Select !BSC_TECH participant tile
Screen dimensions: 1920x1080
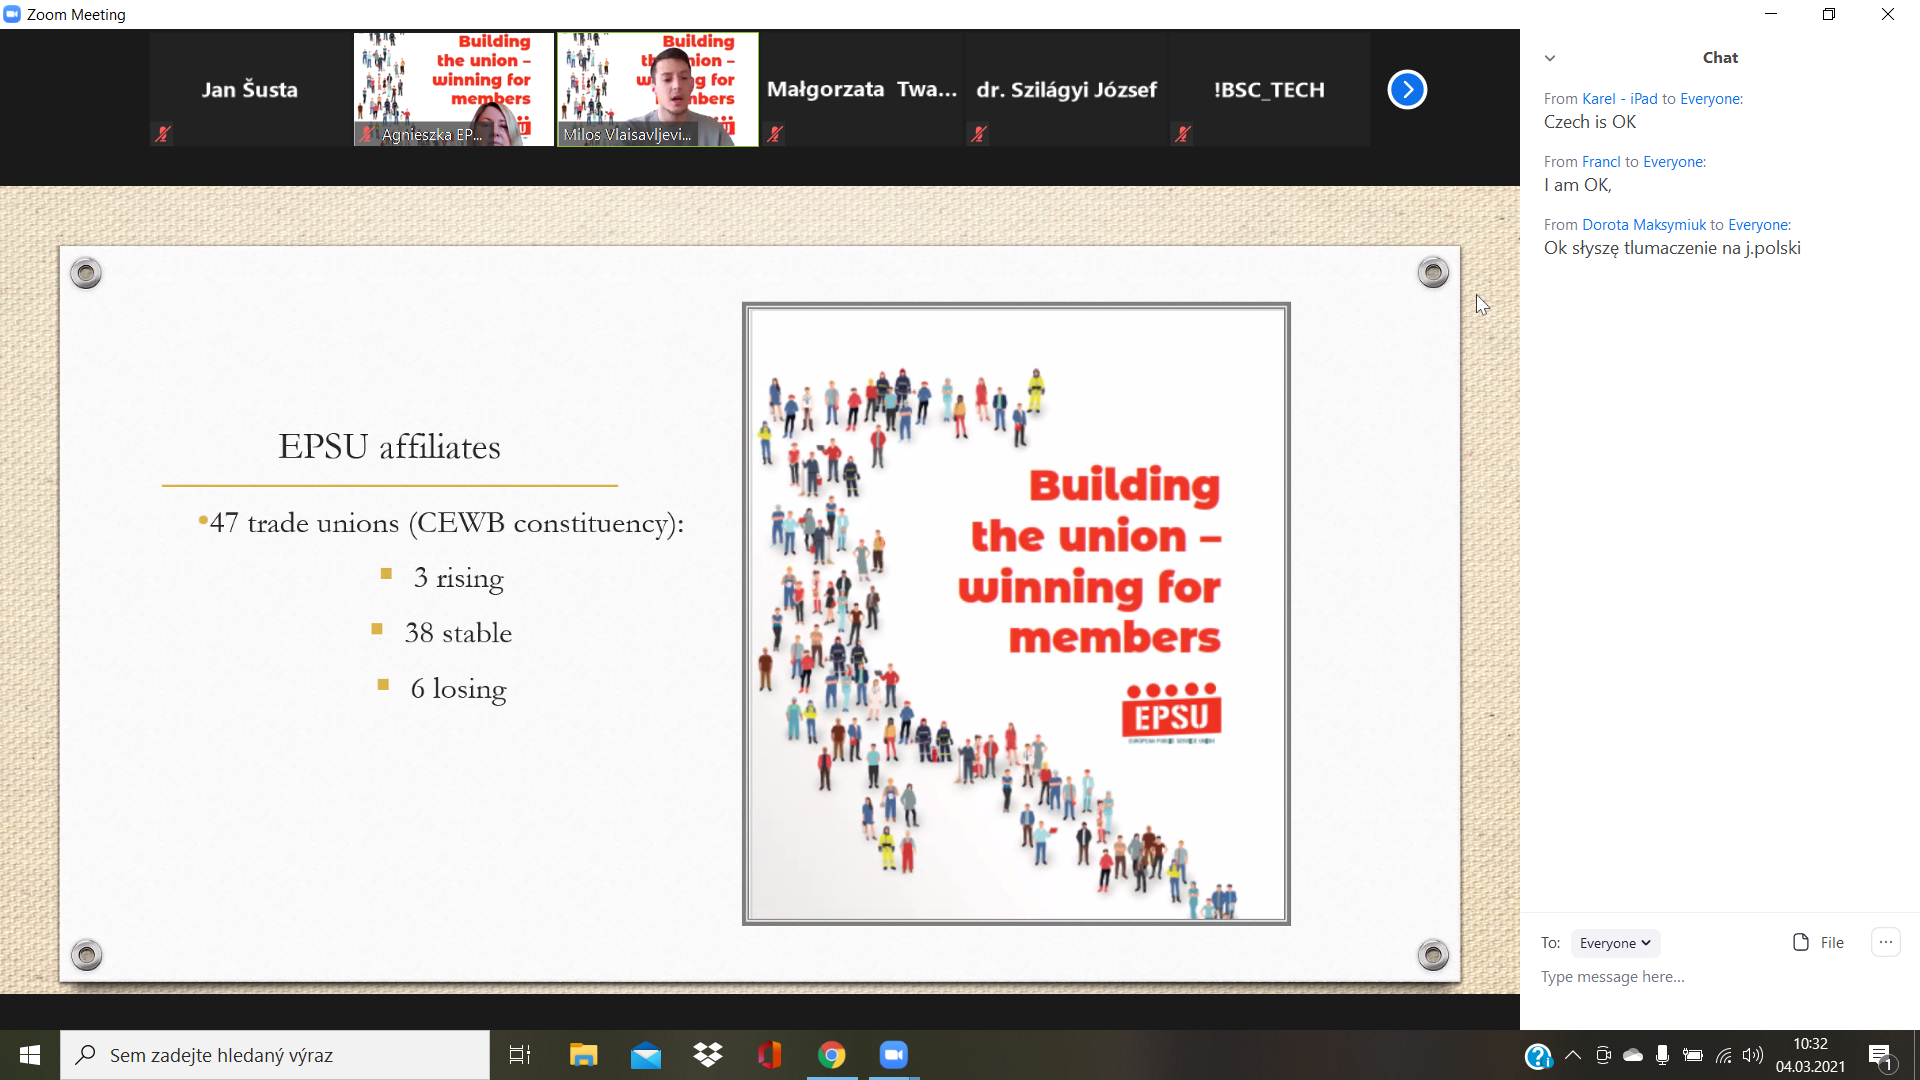[x=1270, y=89]
